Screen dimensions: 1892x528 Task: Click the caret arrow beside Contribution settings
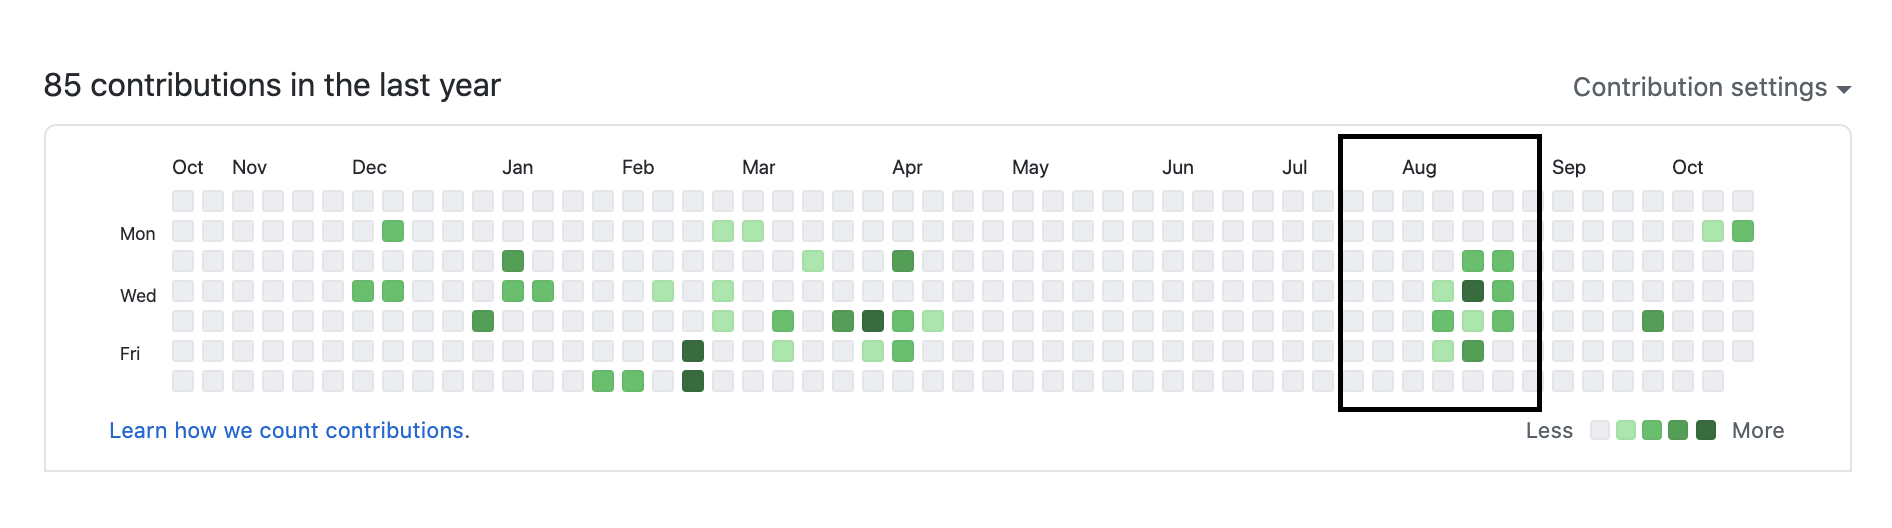tap(1844, 90)
